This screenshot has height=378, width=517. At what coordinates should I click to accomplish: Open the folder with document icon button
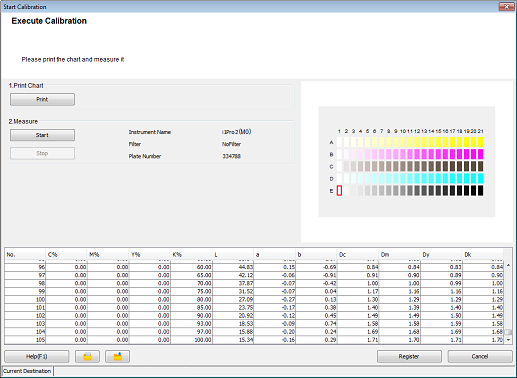pos(87,356)
